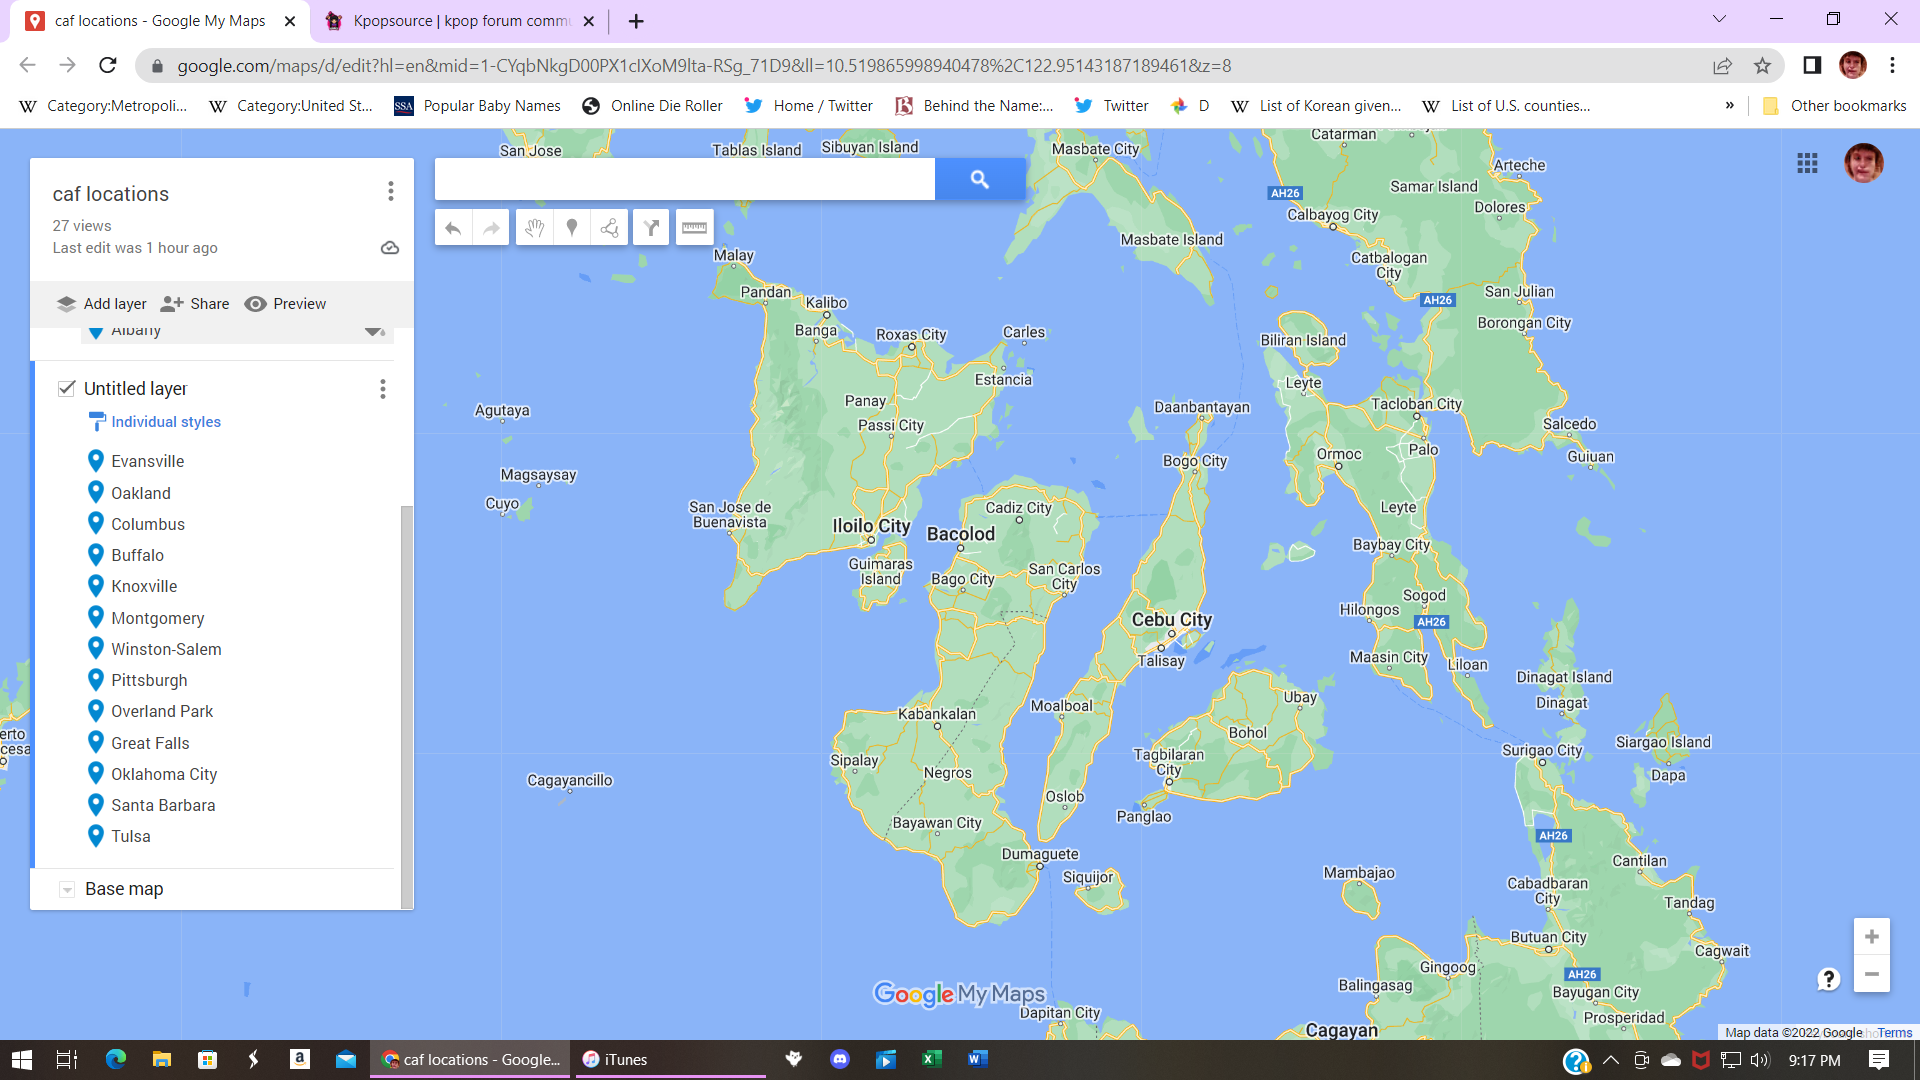Open the Chrome tab search dropdown
Image resolution: width=1920 pixels, height=1080 pixels.
coord(1719,19)
